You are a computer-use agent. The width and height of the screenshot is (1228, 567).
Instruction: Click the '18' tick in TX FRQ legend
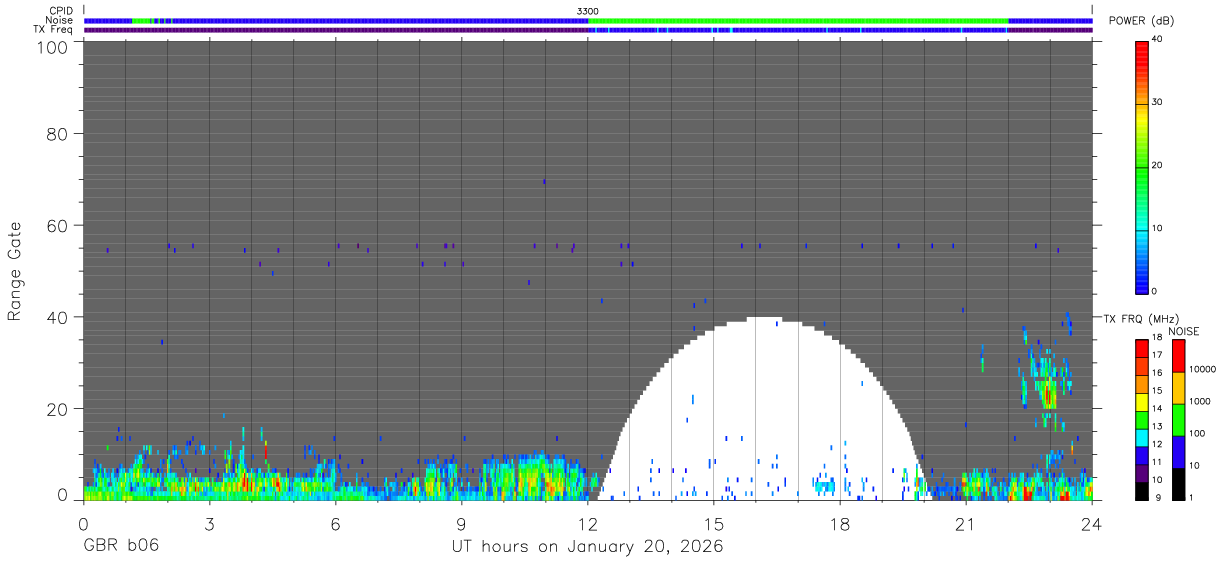[1157, 337]
